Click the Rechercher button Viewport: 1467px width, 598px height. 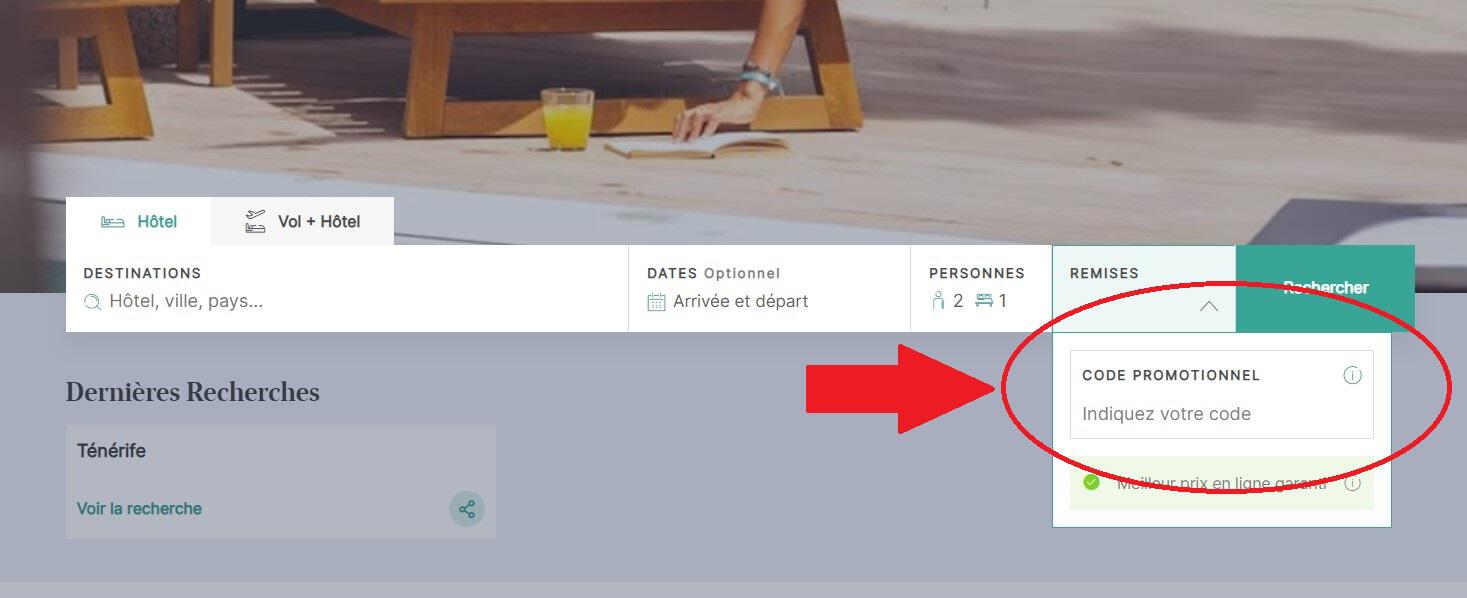point(1326,288)
